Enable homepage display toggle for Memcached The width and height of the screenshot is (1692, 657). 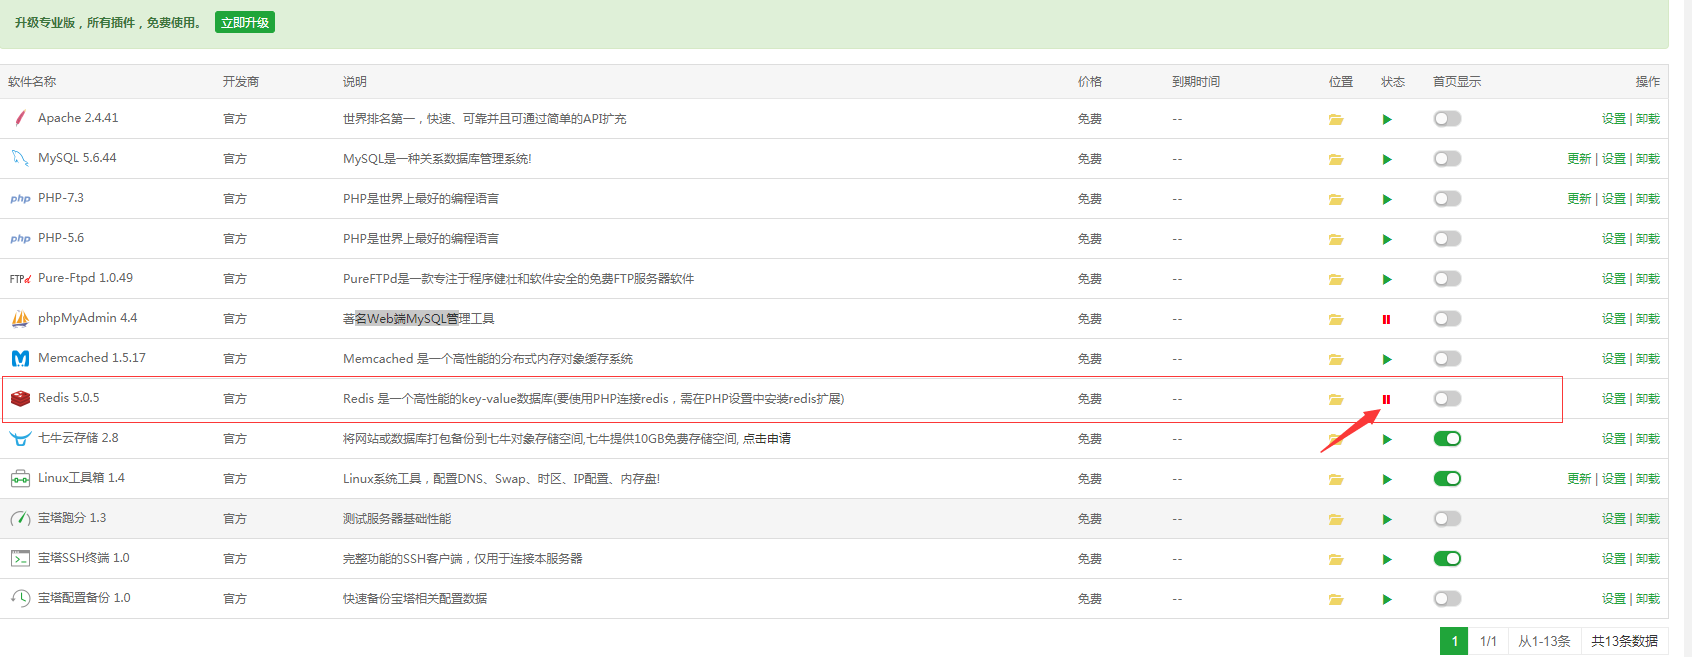pos(1447,359)
